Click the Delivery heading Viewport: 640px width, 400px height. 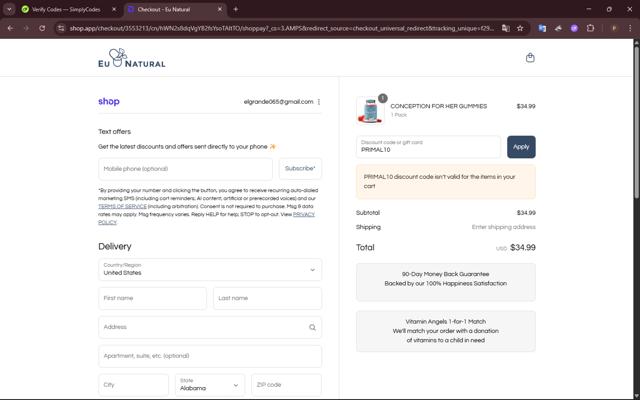click(115, 247)
